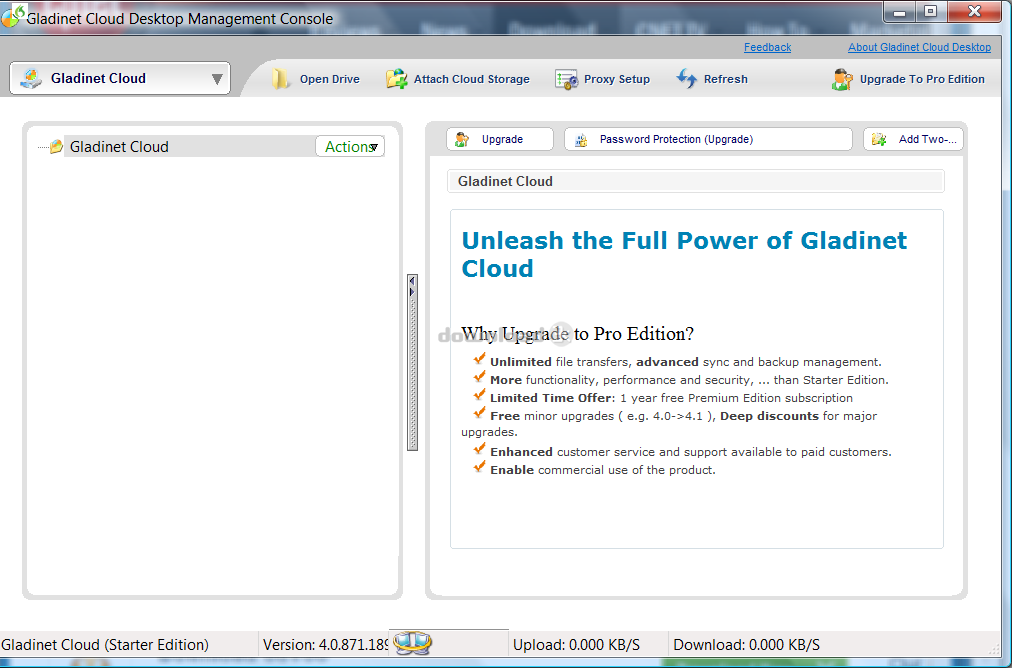Image resolution: width=1012 pixels, height=668 pixels.
Task: Click the Unleash the Full Power headline
Action: pos(683,254)
